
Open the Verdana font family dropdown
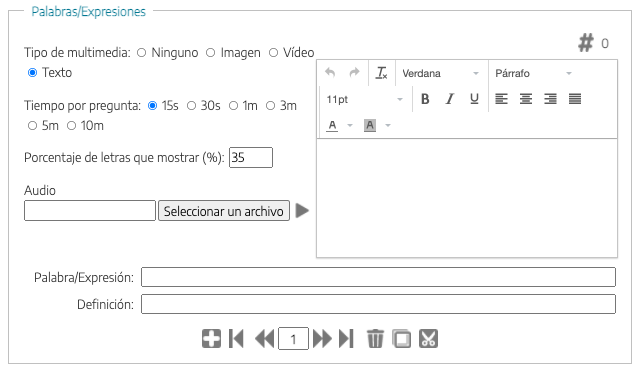(x=441, y=73)
